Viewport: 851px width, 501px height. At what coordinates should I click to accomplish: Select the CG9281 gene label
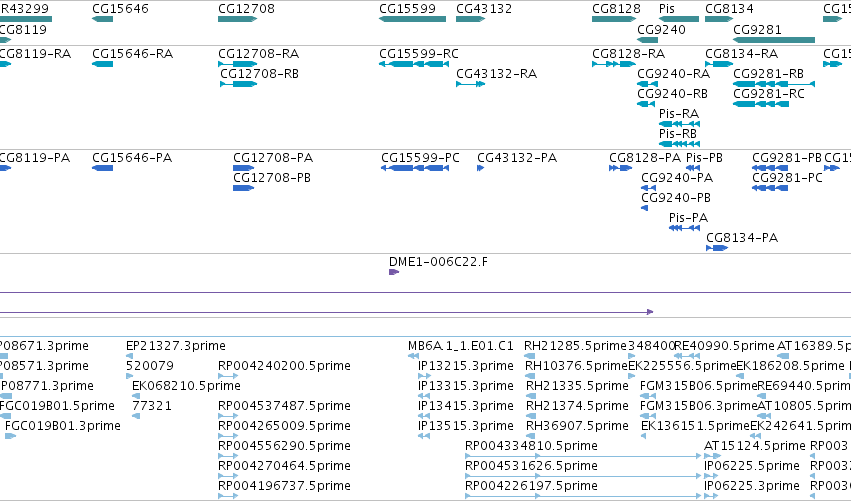coord(757,29)
